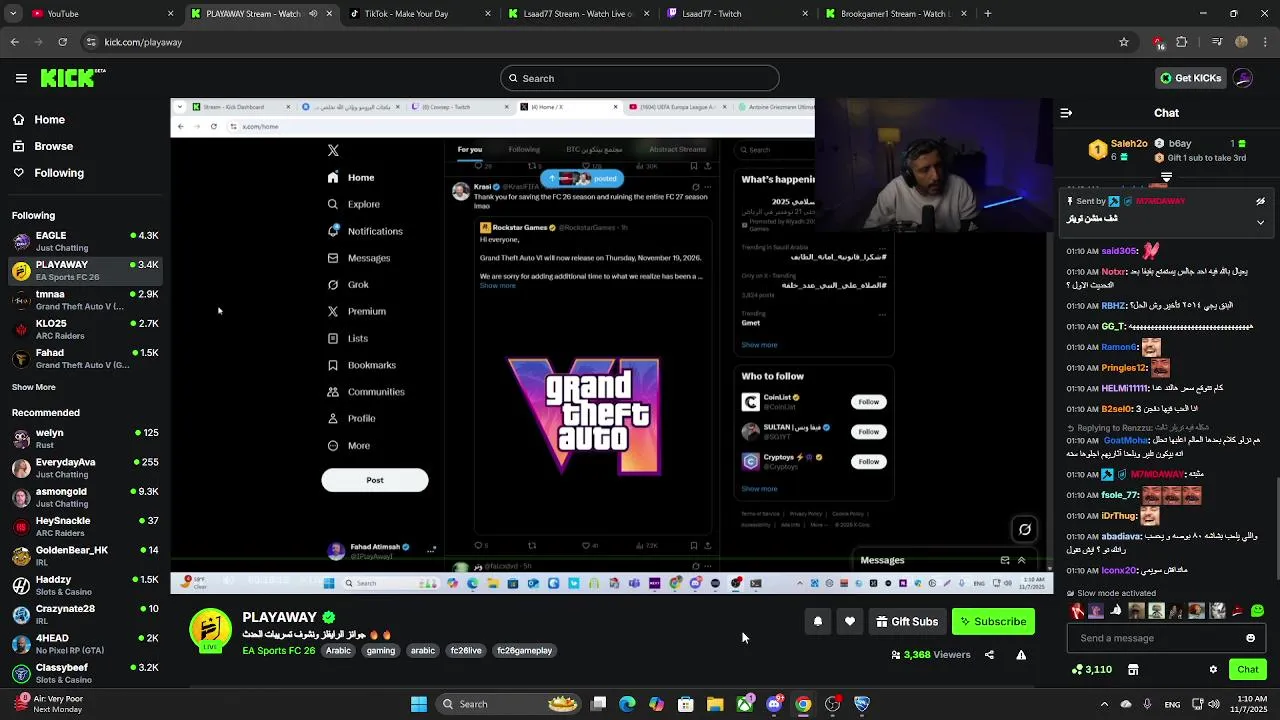Share the stream via the share icon
Screen dimensions: 1280x720
tap(989, 655)
